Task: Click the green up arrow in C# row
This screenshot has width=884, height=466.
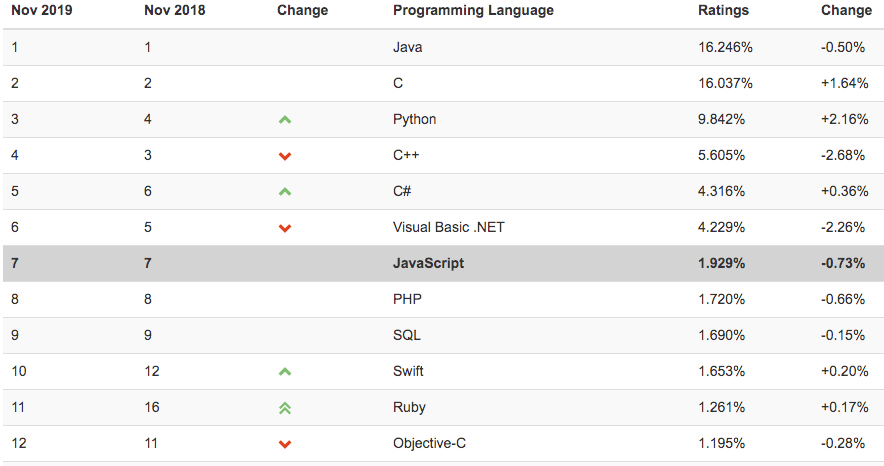Action: pyautogui.click(x=285, y=192)
